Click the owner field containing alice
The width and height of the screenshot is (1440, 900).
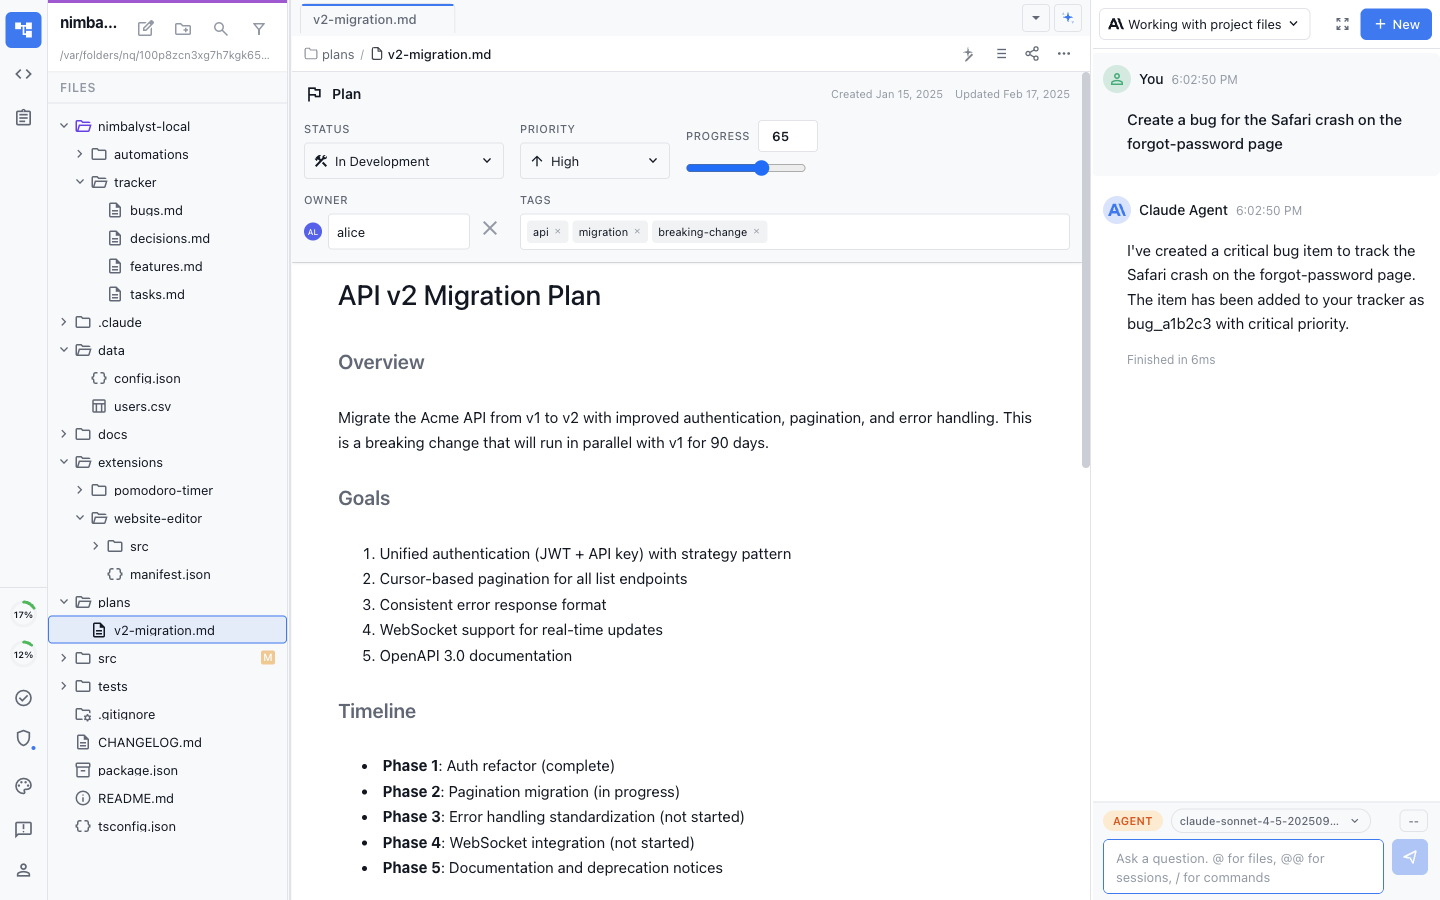(399, 232)
